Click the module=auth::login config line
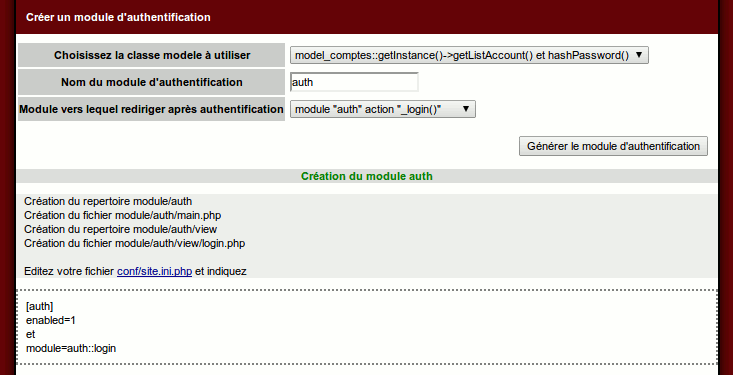This screenshot has width=733, height=375. click(x=71, y=348)
